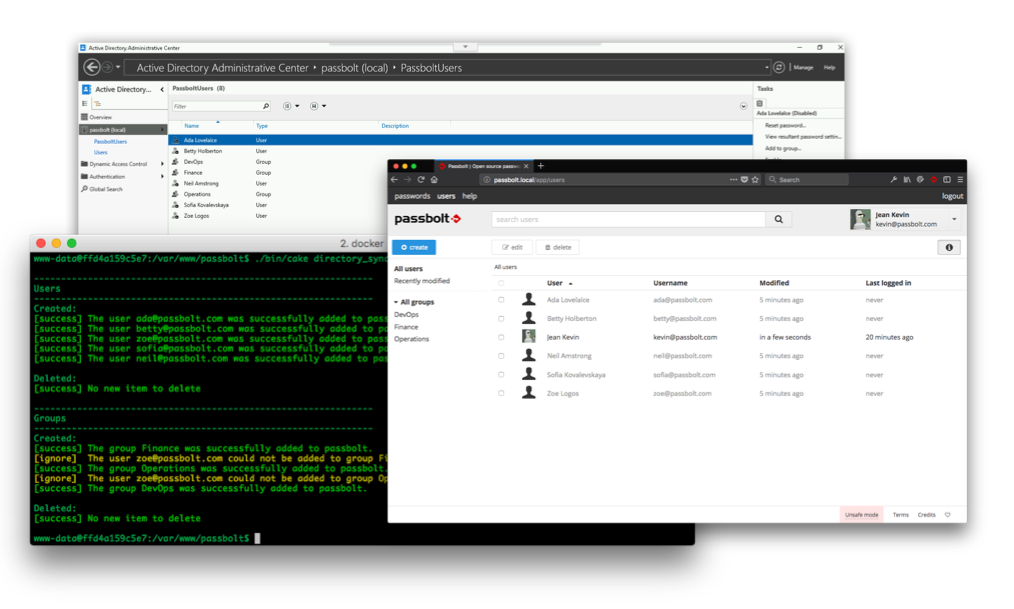The image size is (1014, 609).
Task: Click forward arrow in Active Directory window
Action: pos(108,67)
